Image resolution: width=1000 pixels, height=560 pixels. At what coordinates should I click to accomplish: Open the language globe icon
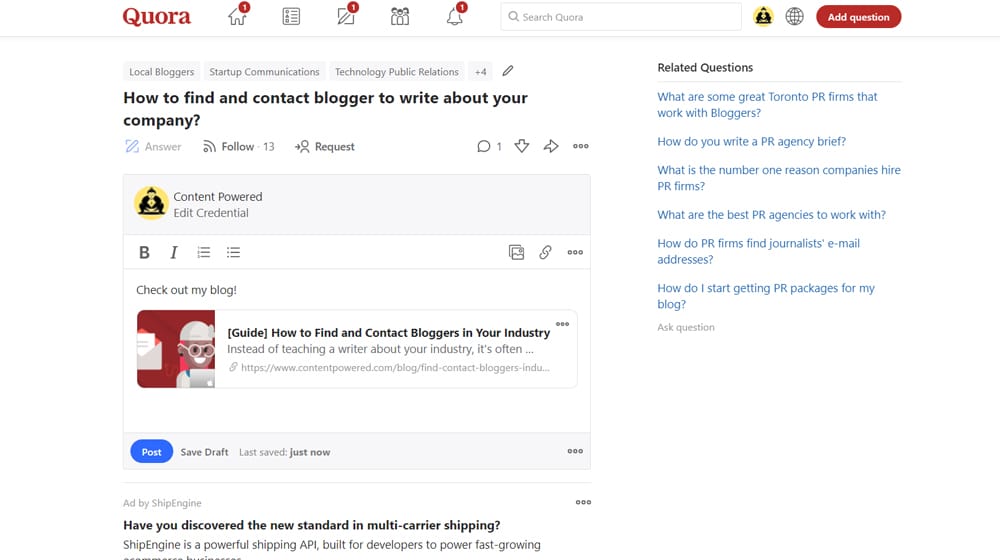point(794,17)
